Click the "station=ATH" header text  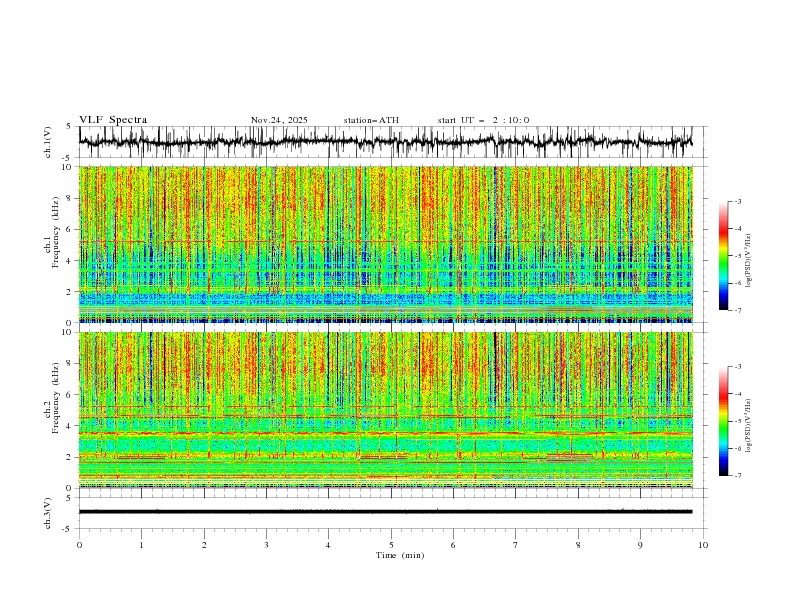(371, 120)
